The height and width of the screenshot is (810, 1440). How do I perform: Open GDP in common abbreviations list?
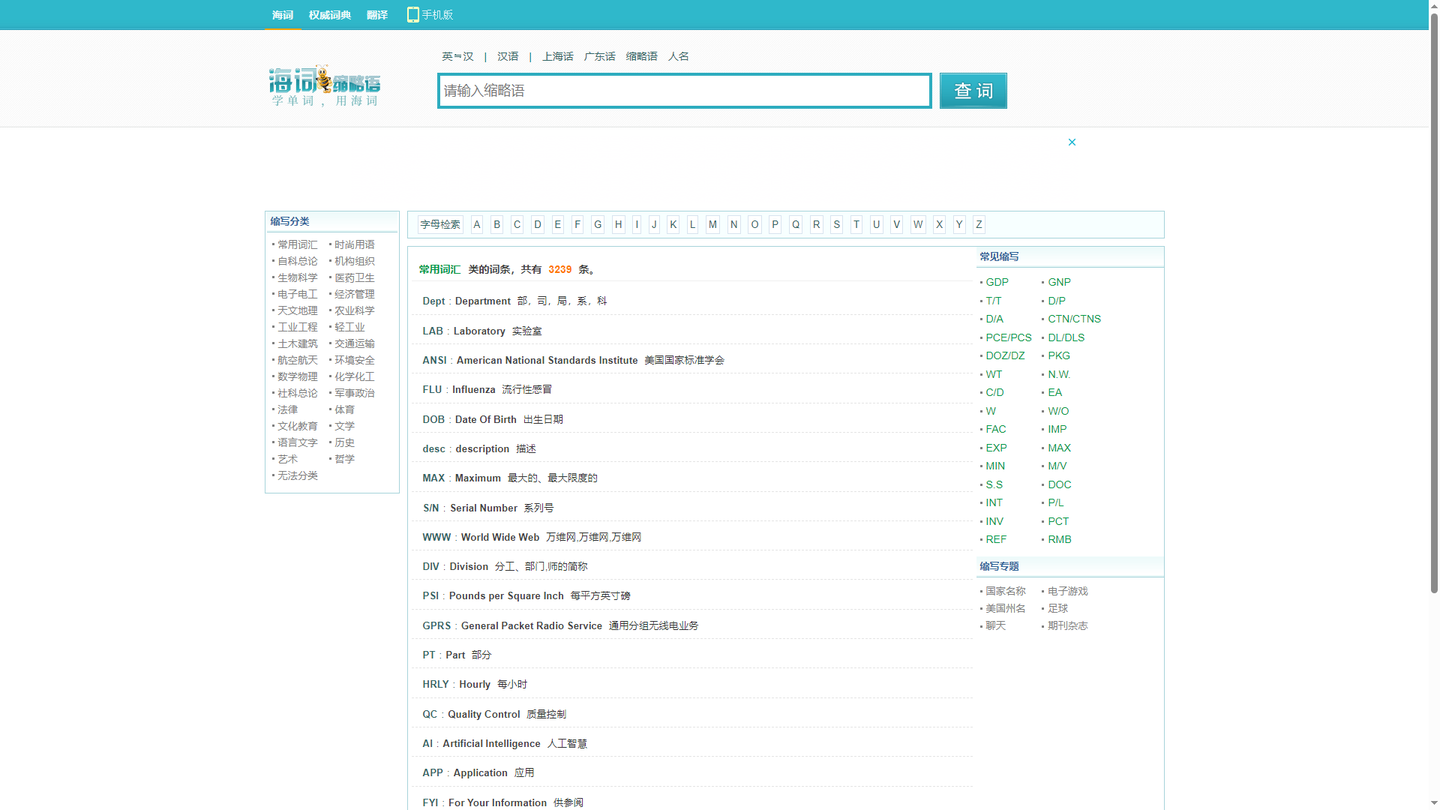coord(997,283)
